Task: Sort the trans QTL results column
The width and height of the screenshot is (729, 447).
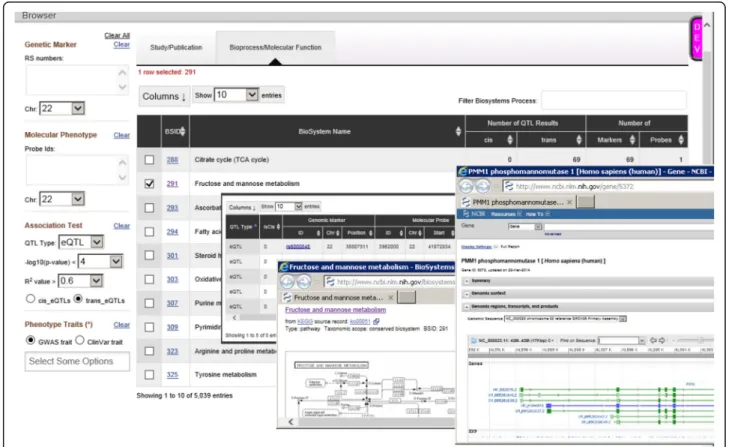Action: pyautogui.click(x=579, y=140)
